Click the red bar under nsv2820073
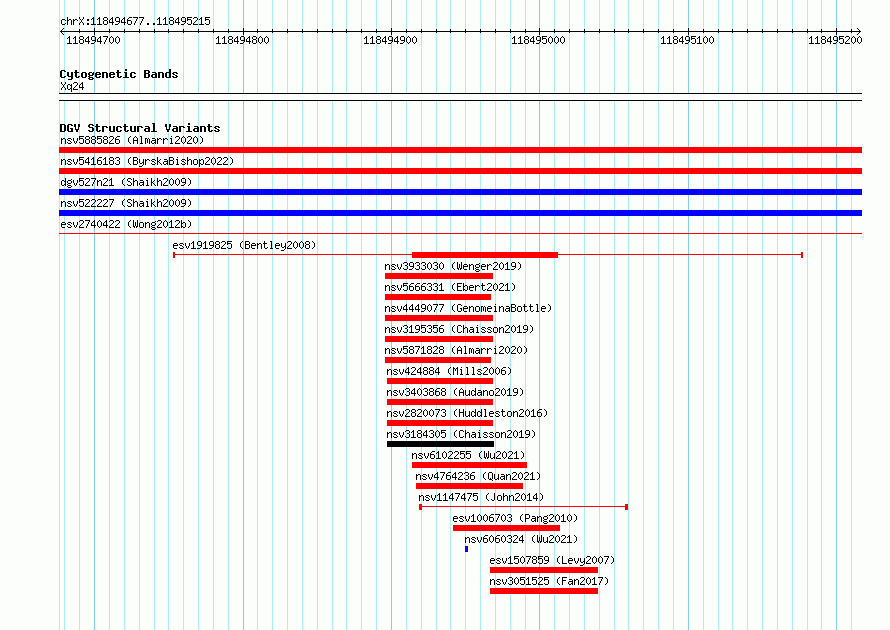 440,423
